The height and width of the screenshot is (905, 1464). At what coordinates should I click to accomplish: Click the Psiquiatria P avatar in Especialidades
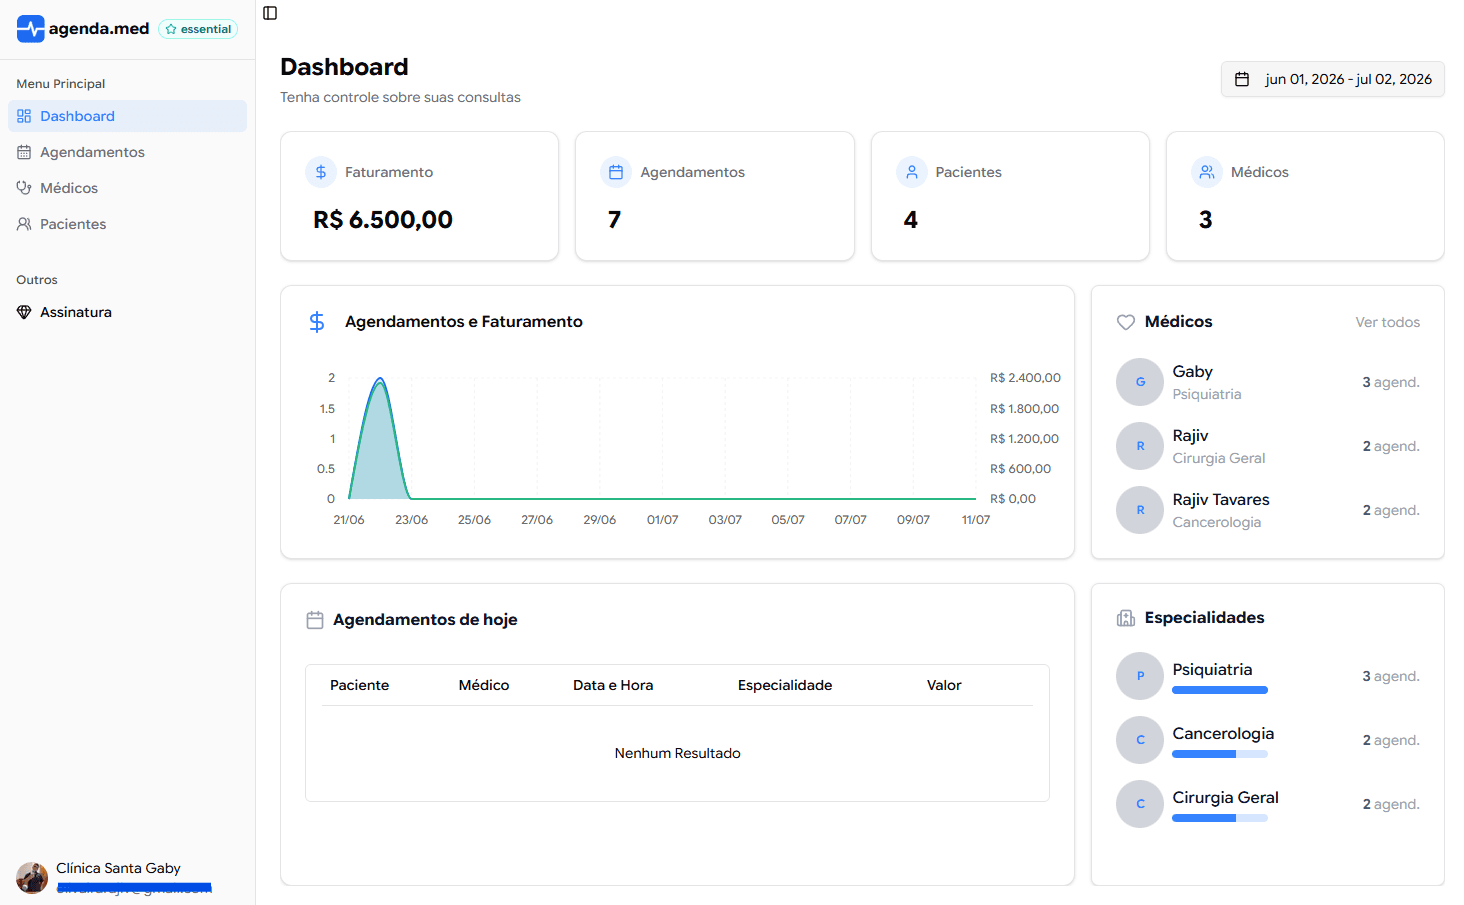[1140, 676]
